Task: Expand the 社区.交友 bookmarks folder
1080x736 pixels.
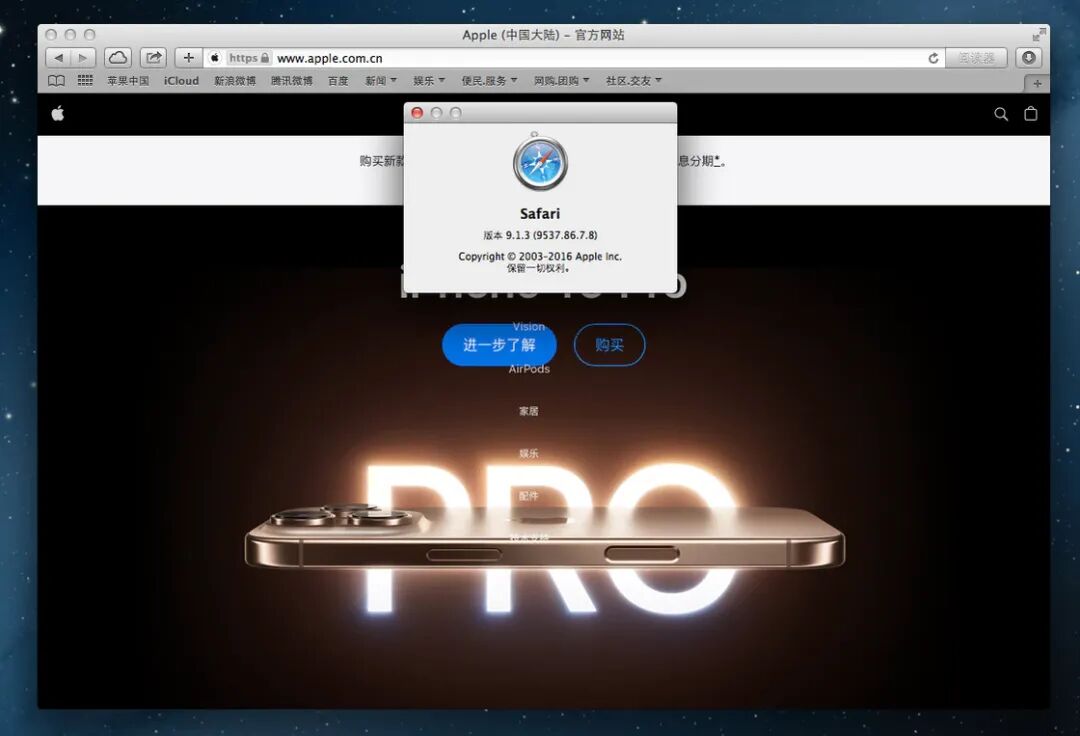Action: 634,81
